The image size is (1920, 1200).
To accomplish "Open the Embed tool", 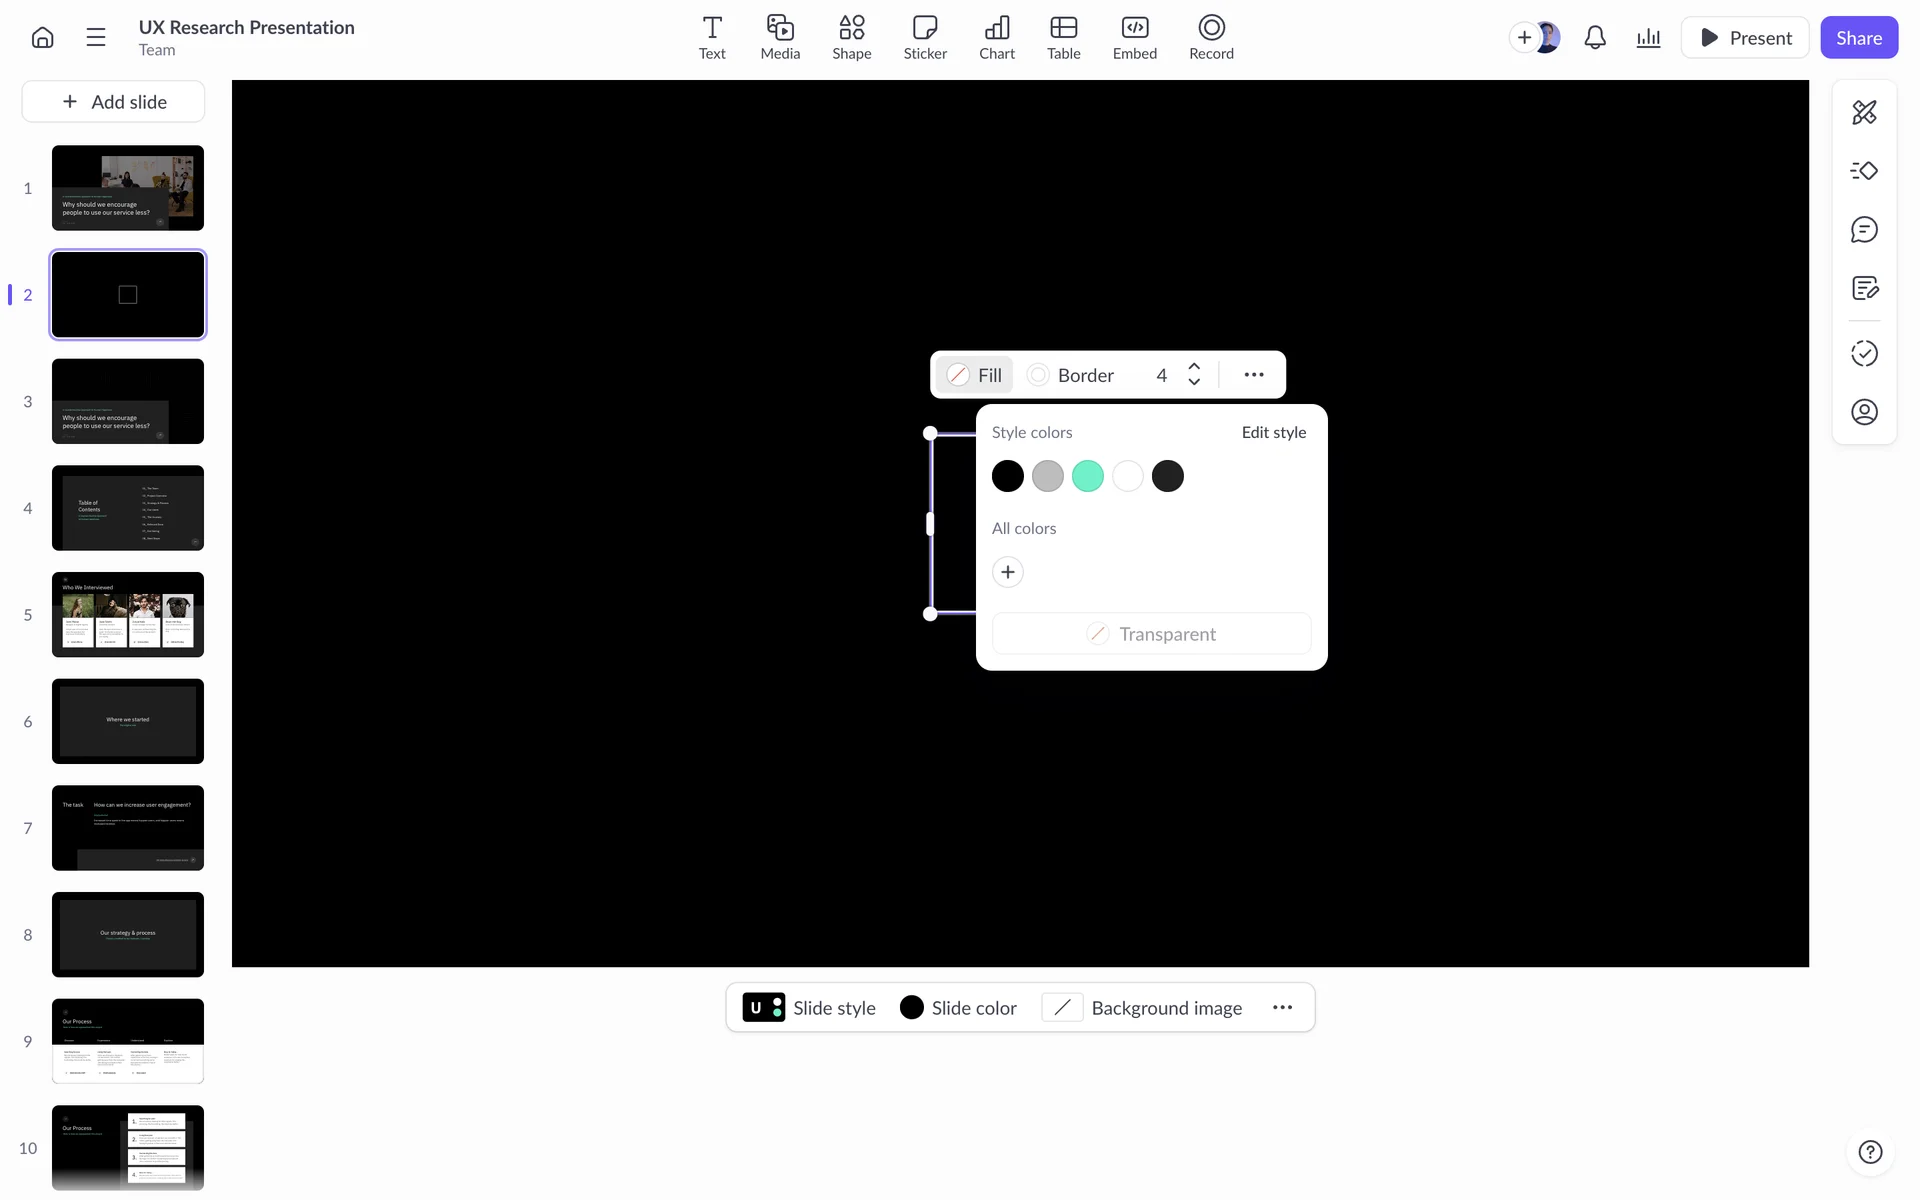I will pos(1134,38).
